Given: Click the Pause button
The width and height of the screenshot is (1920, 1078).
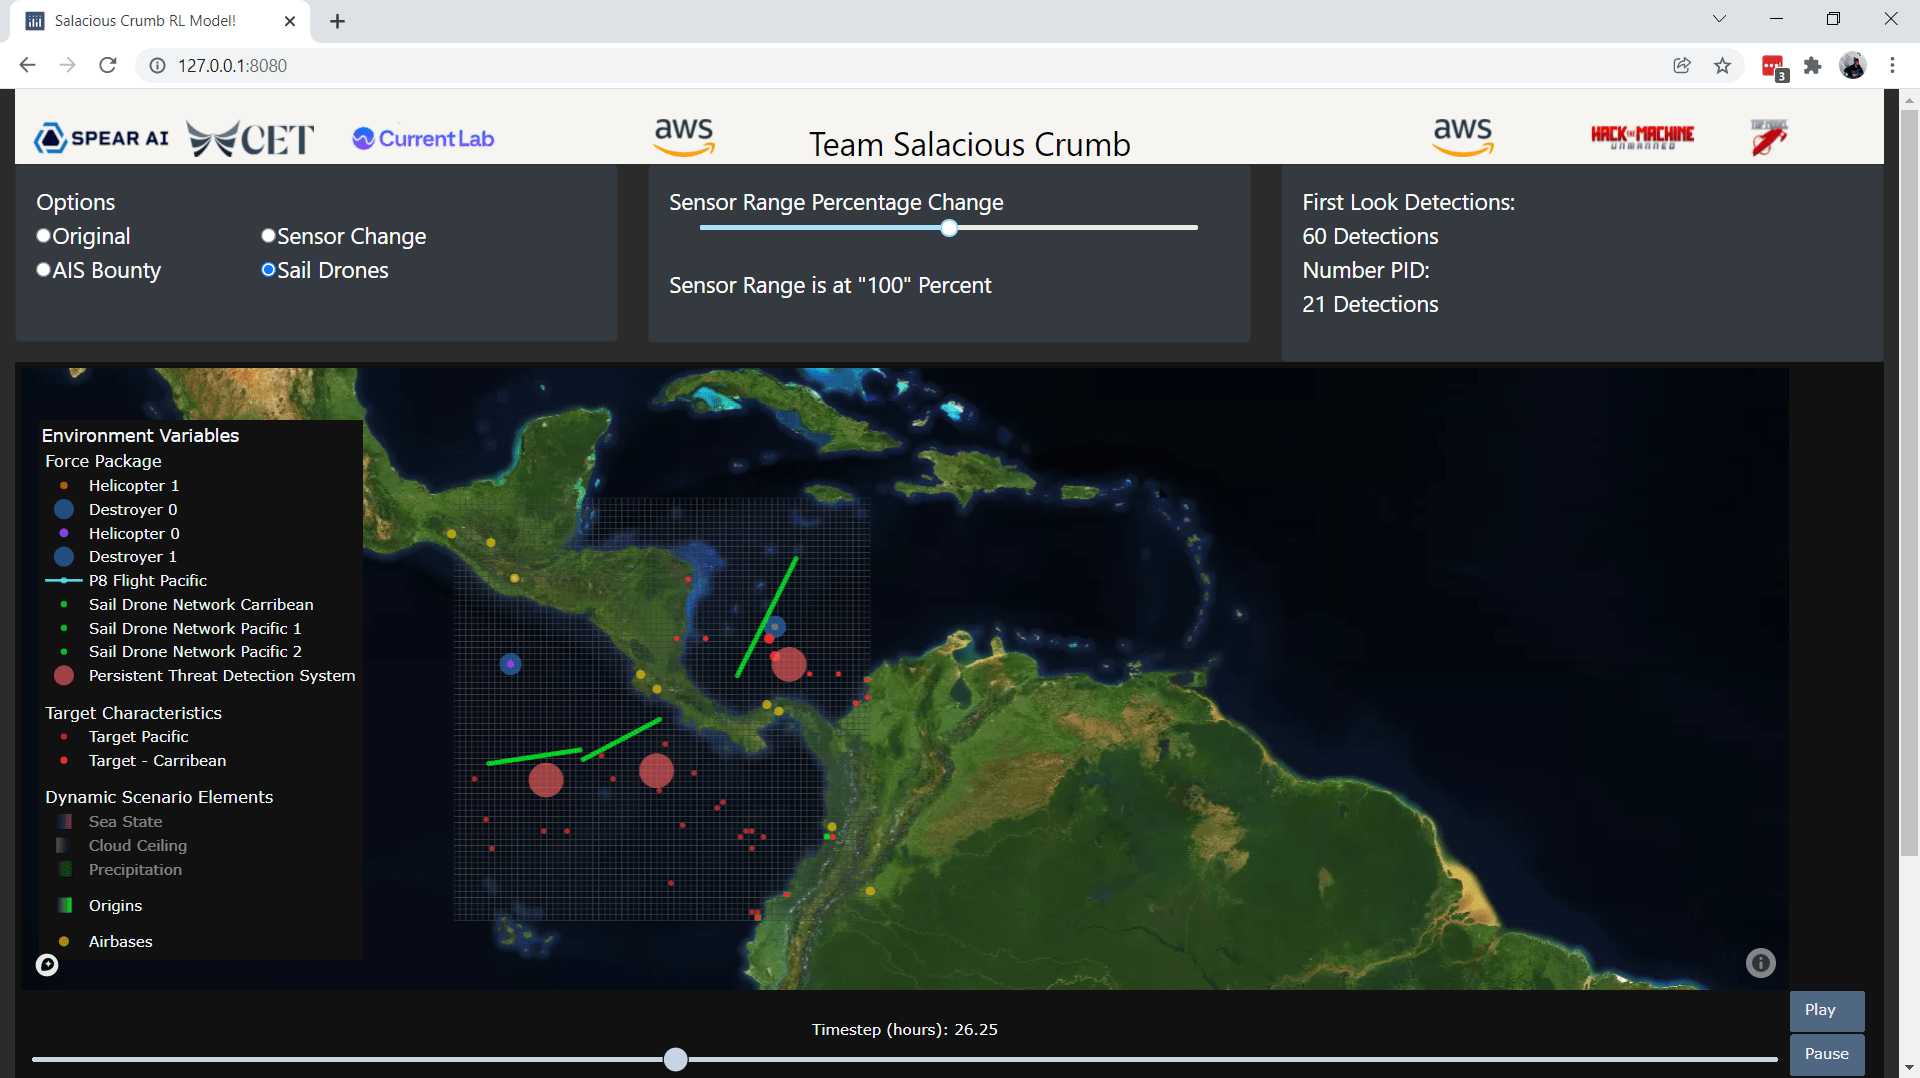Looking at the screenshot, I should [x=1826, y=1054].
